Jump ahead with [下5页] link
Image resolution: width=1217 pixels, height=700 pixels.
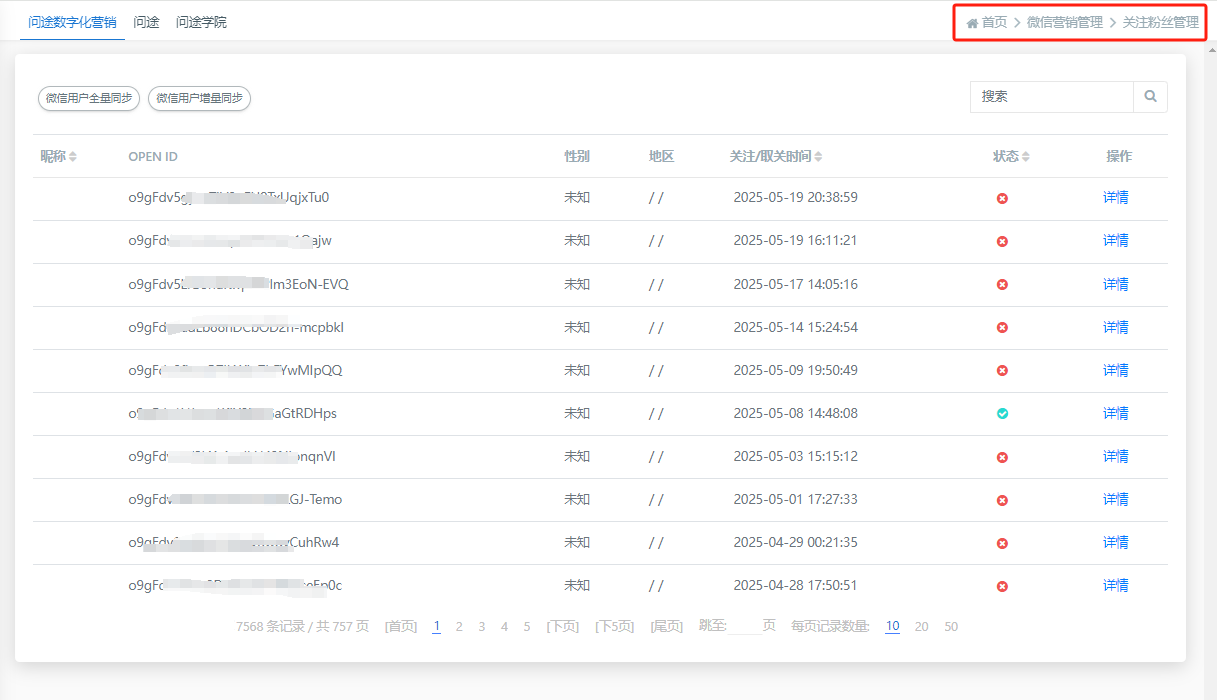point(614,627)
